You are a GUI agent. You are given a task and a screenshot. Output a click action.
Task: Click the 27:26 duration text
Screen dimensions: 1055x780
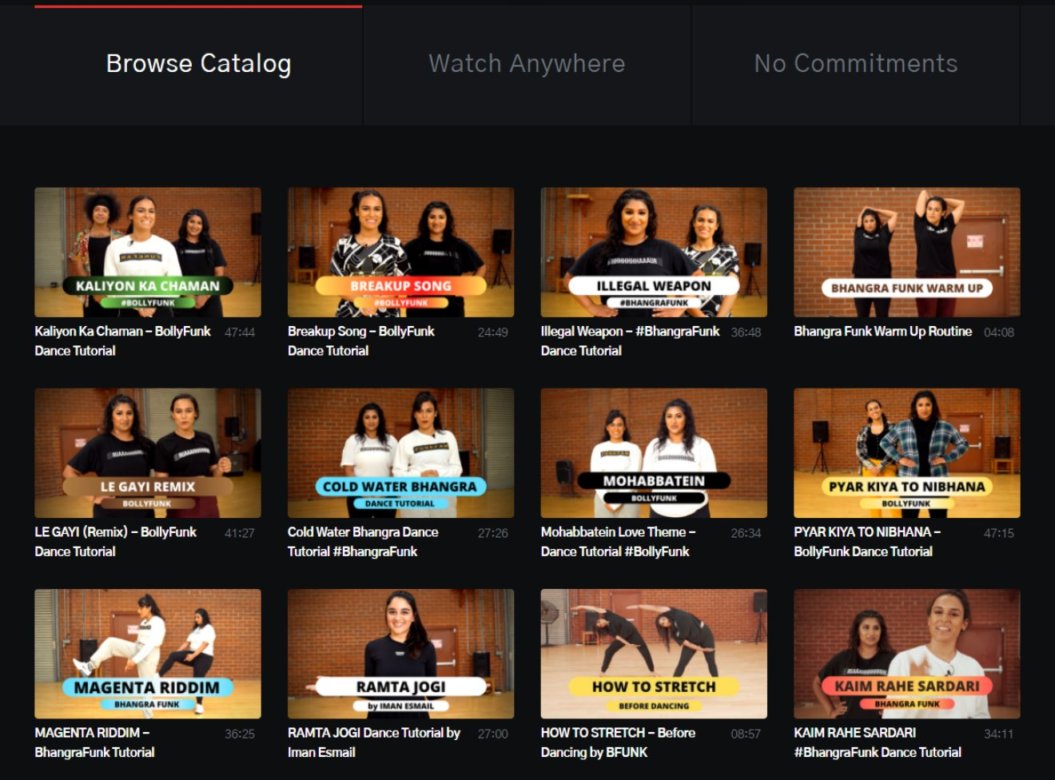(493, 533)
